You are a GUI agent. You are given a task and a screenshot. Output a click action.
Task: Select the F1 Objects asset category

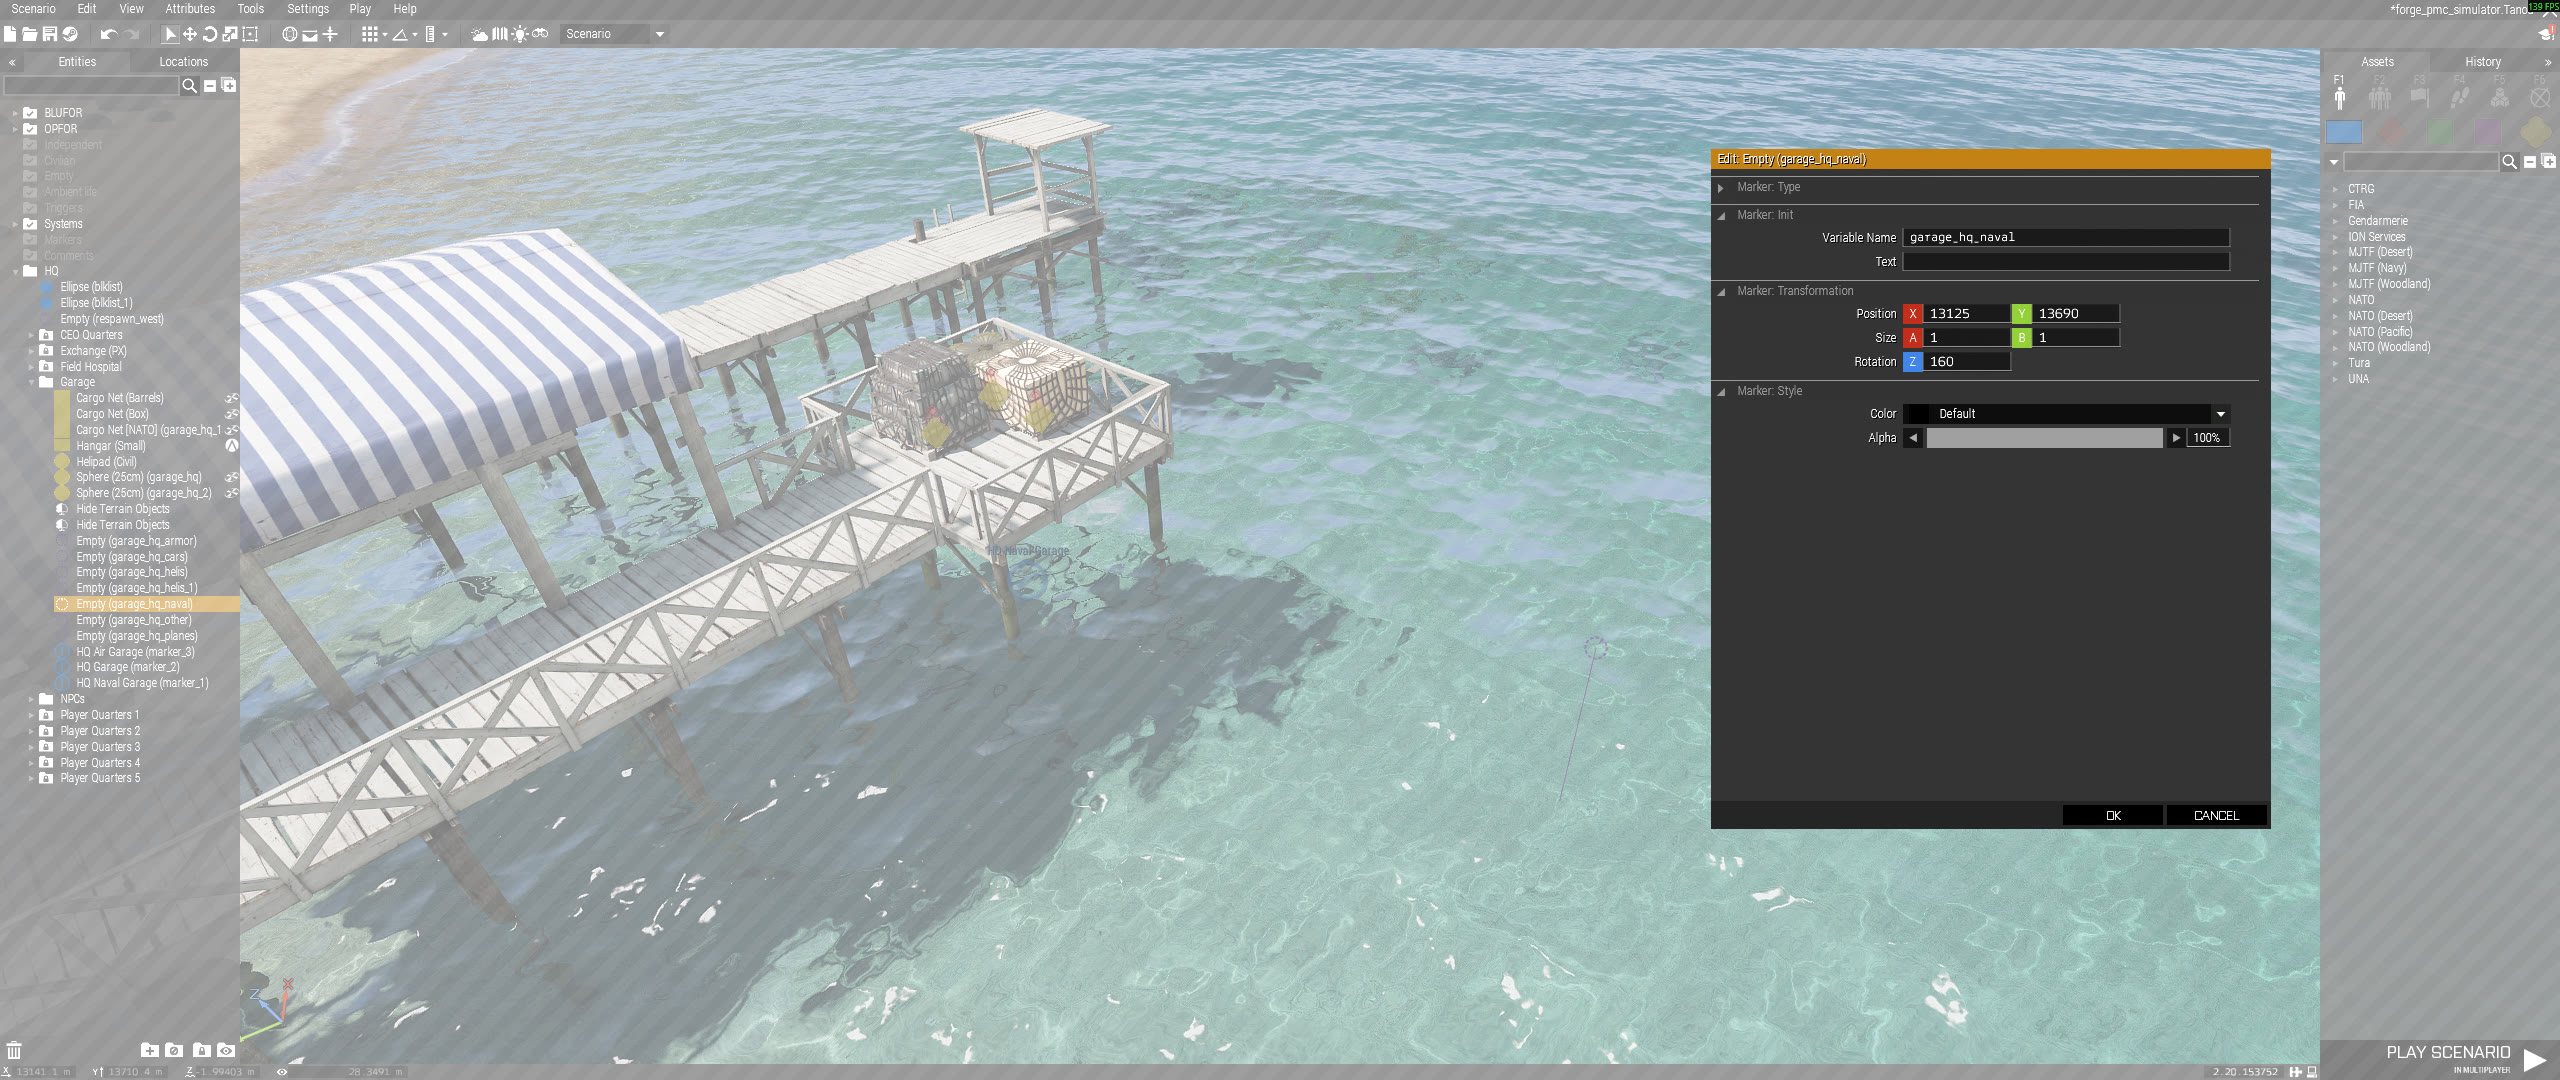coord(2340,94)
